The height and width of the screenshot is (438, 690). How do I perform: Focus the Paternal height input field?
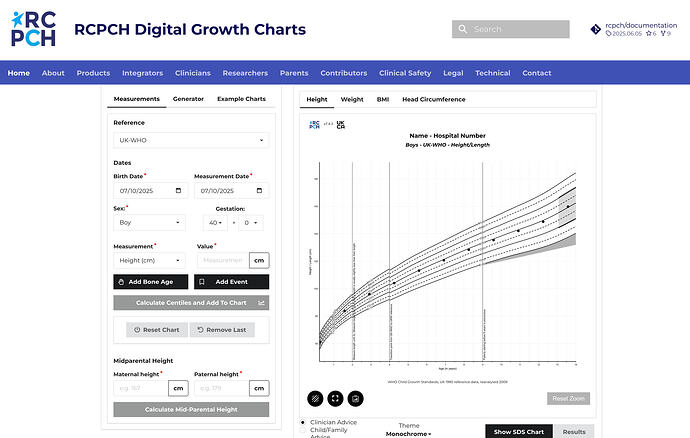222,388
